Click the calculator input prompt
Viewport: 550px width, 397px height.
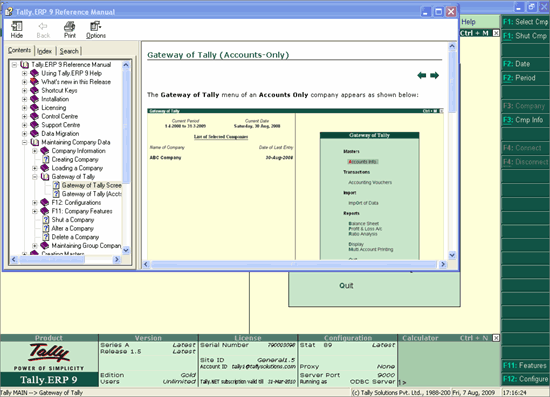[x=402, y=383]
